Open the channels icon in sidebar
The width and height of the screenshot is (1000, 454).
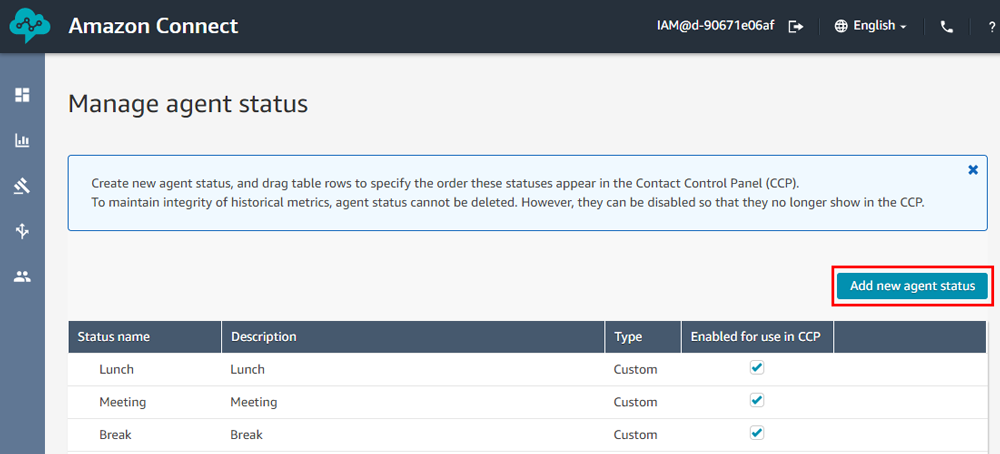pos(22,231)
